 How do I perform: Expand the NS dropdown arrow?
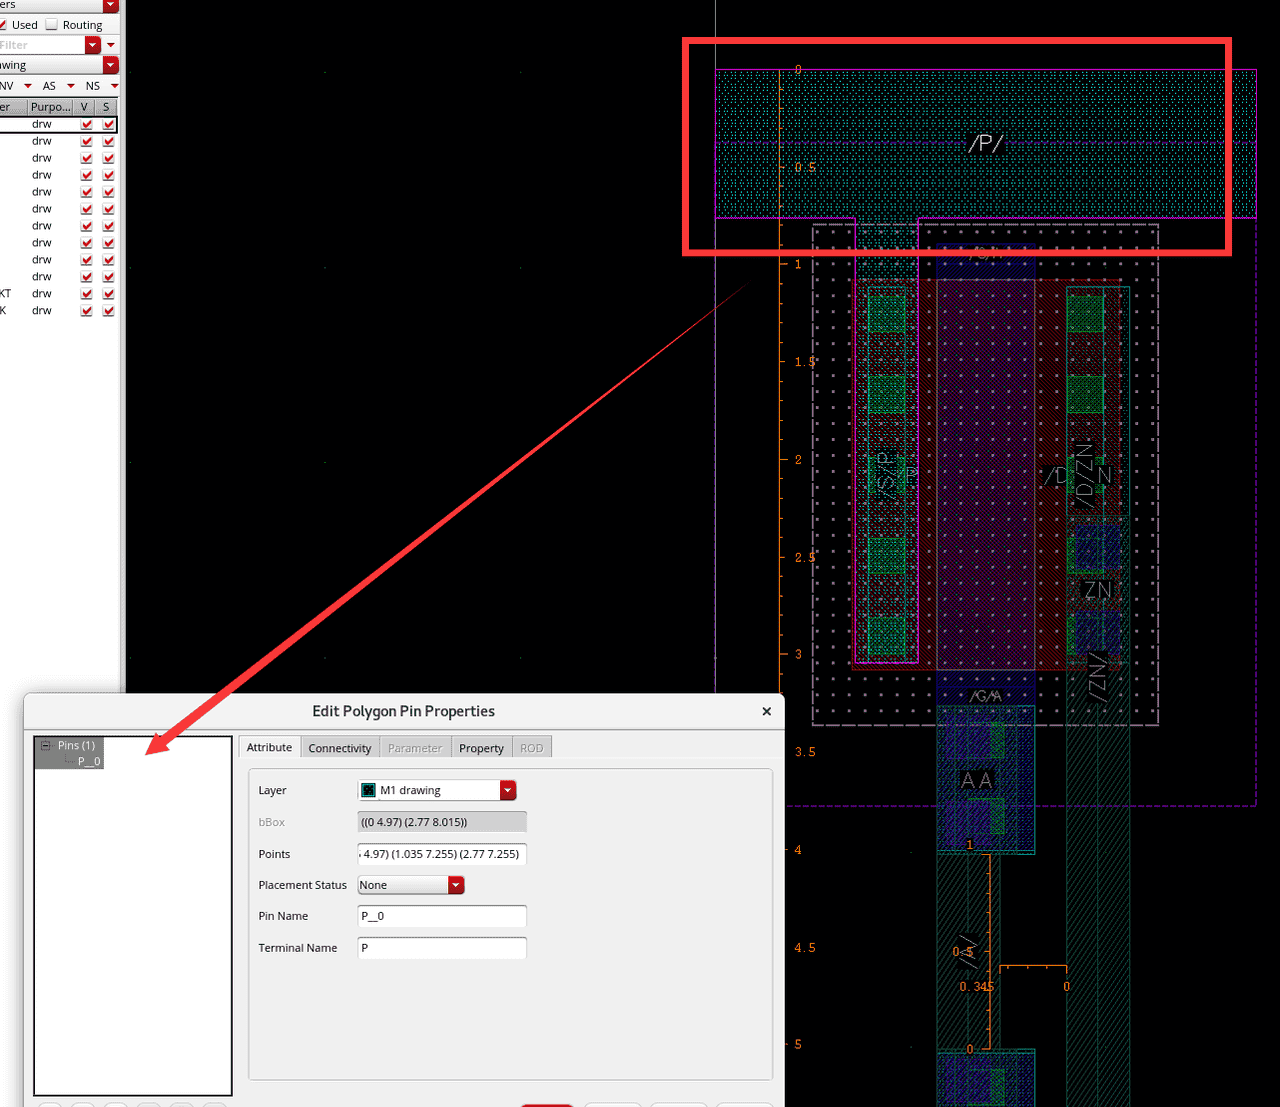tap(114, 86)
